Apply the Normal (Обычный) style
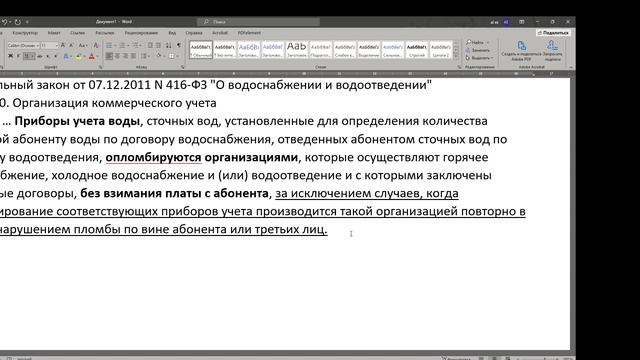The height and width of the screenshot is (360, 640). (201, 50)
